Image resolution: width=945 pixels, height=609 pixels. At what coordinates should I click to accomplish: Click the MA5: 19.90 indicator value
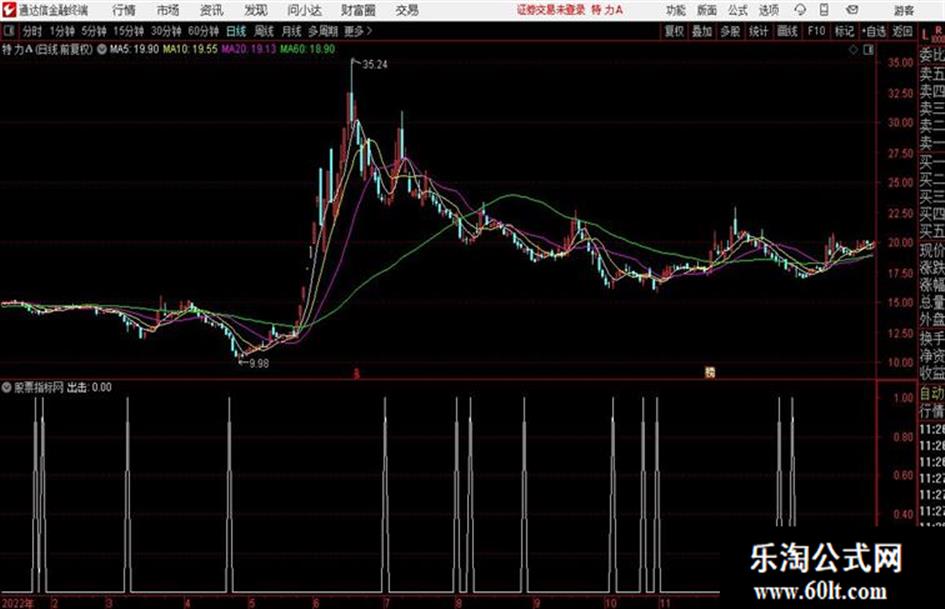coord(134,49)
